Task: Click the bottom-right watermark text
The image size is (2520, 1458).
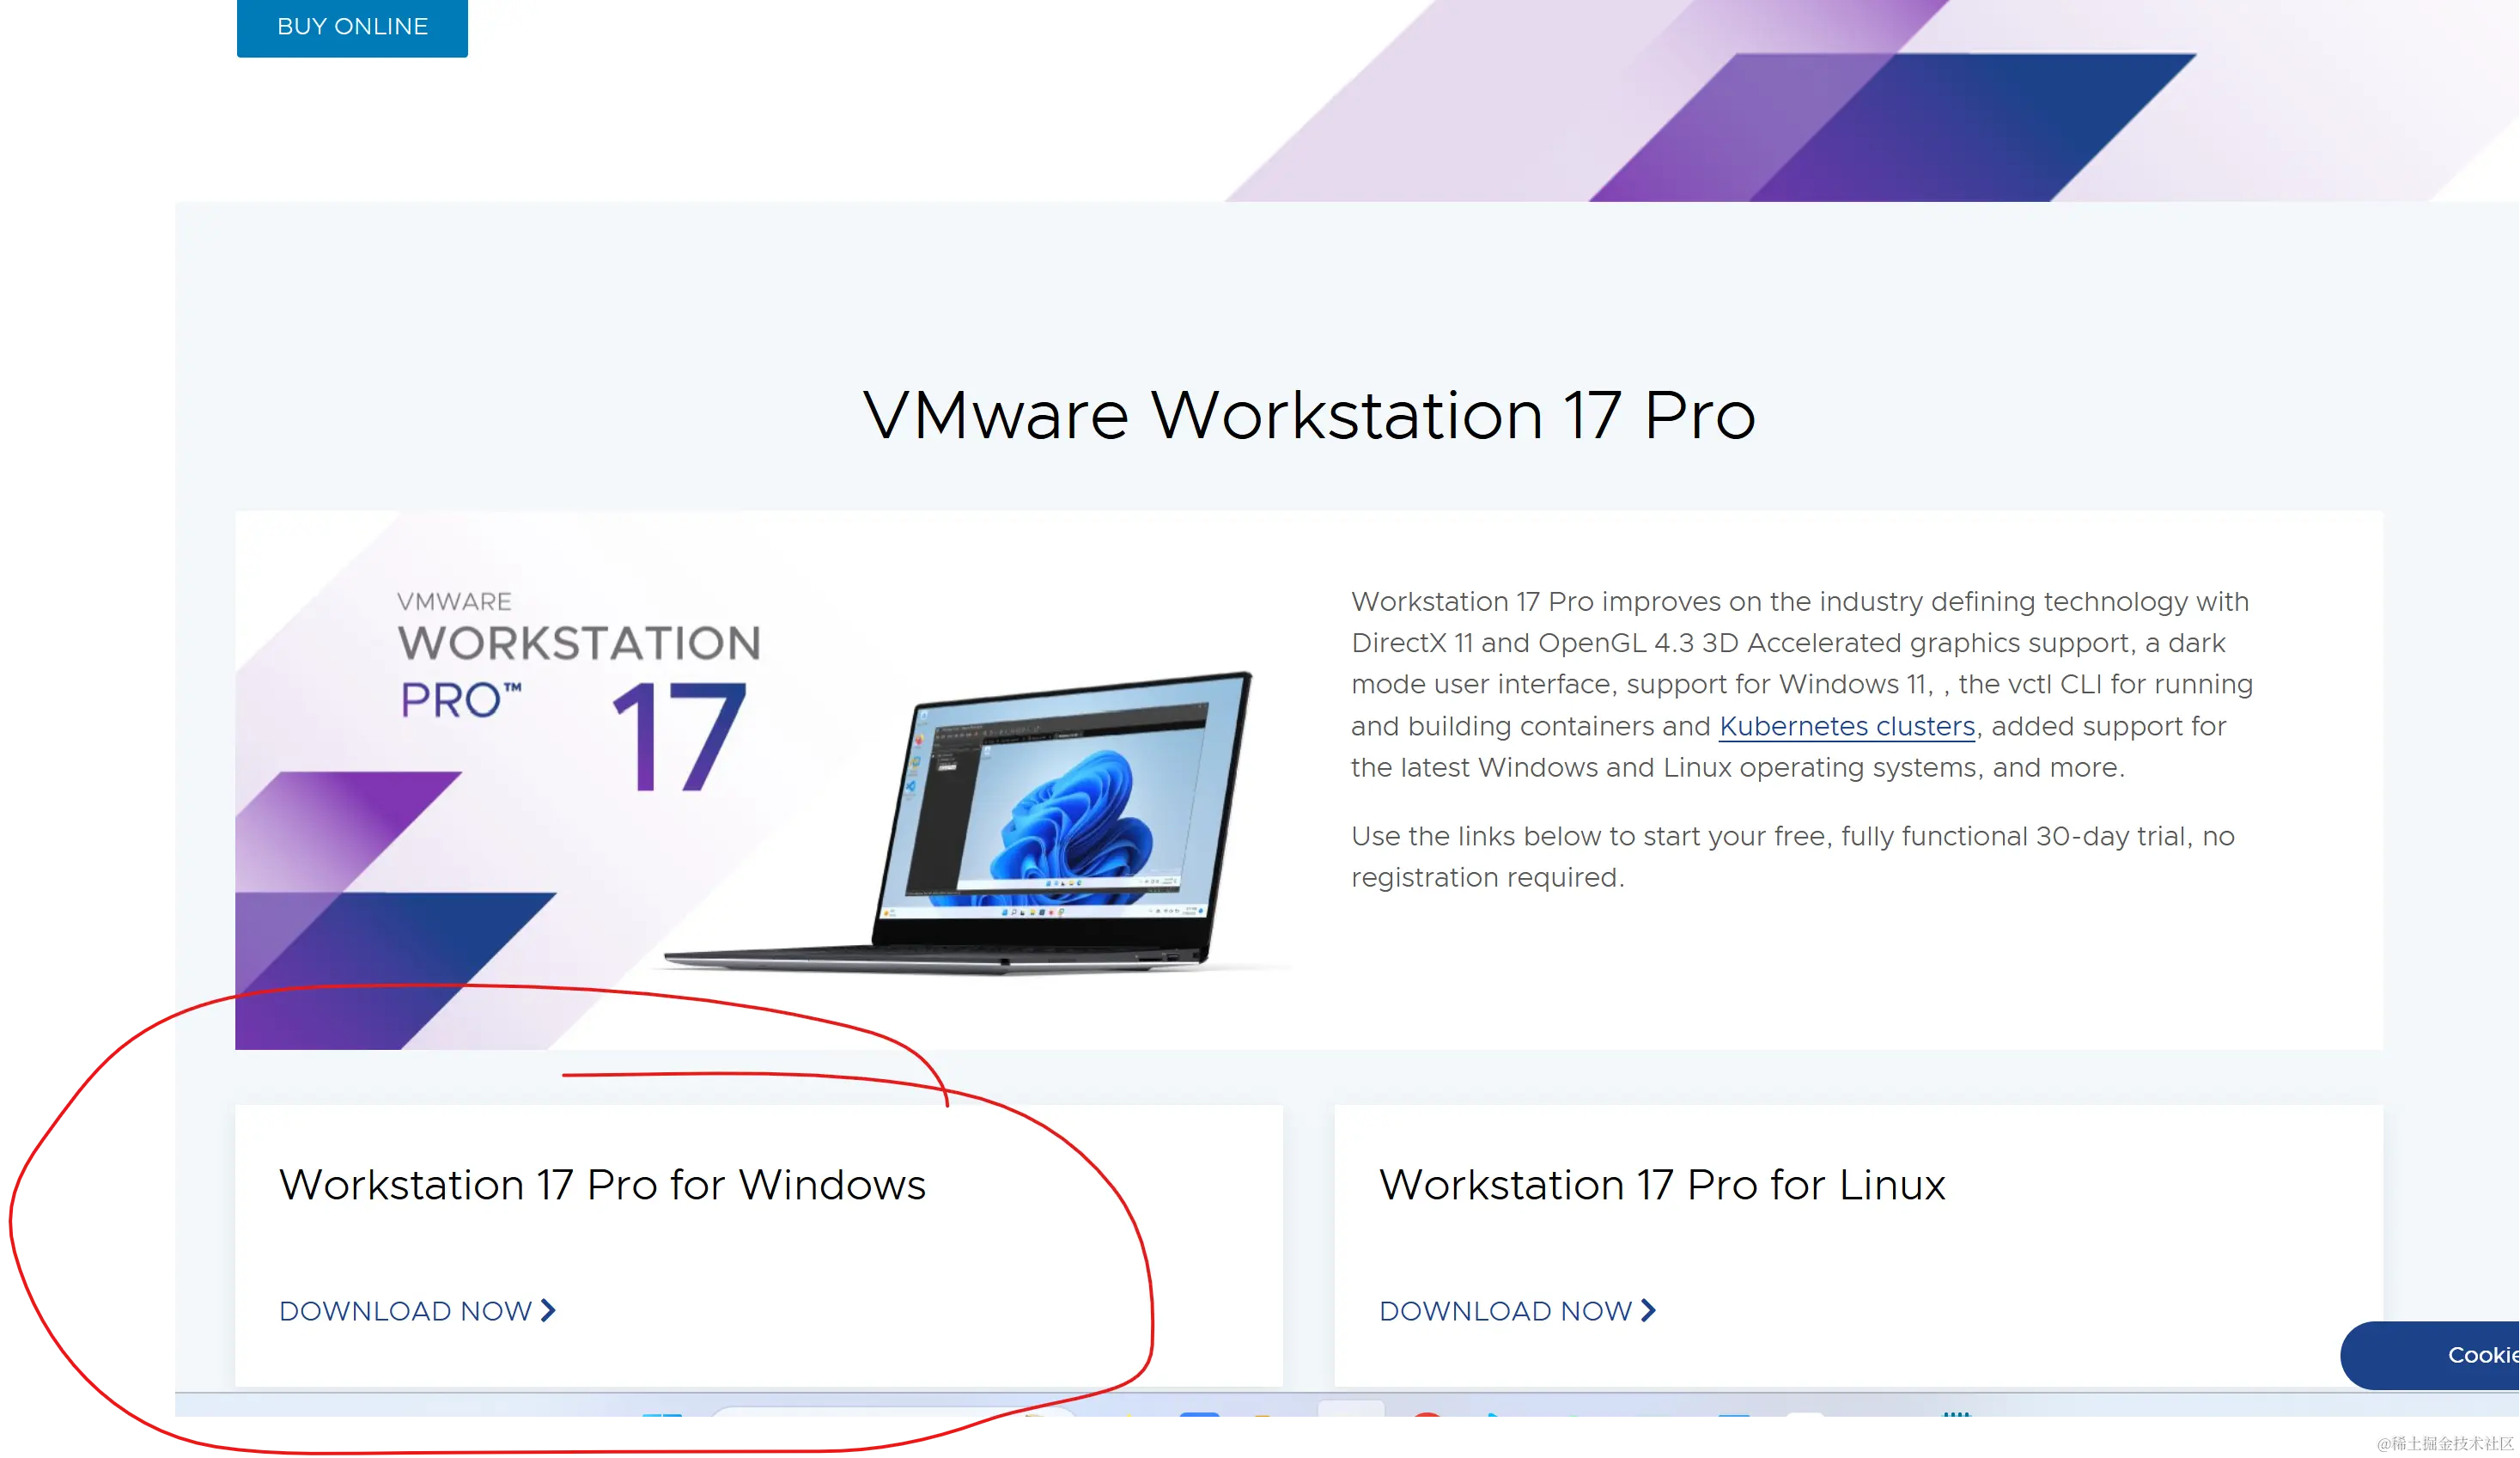Action: [x=2445, y=1443]
